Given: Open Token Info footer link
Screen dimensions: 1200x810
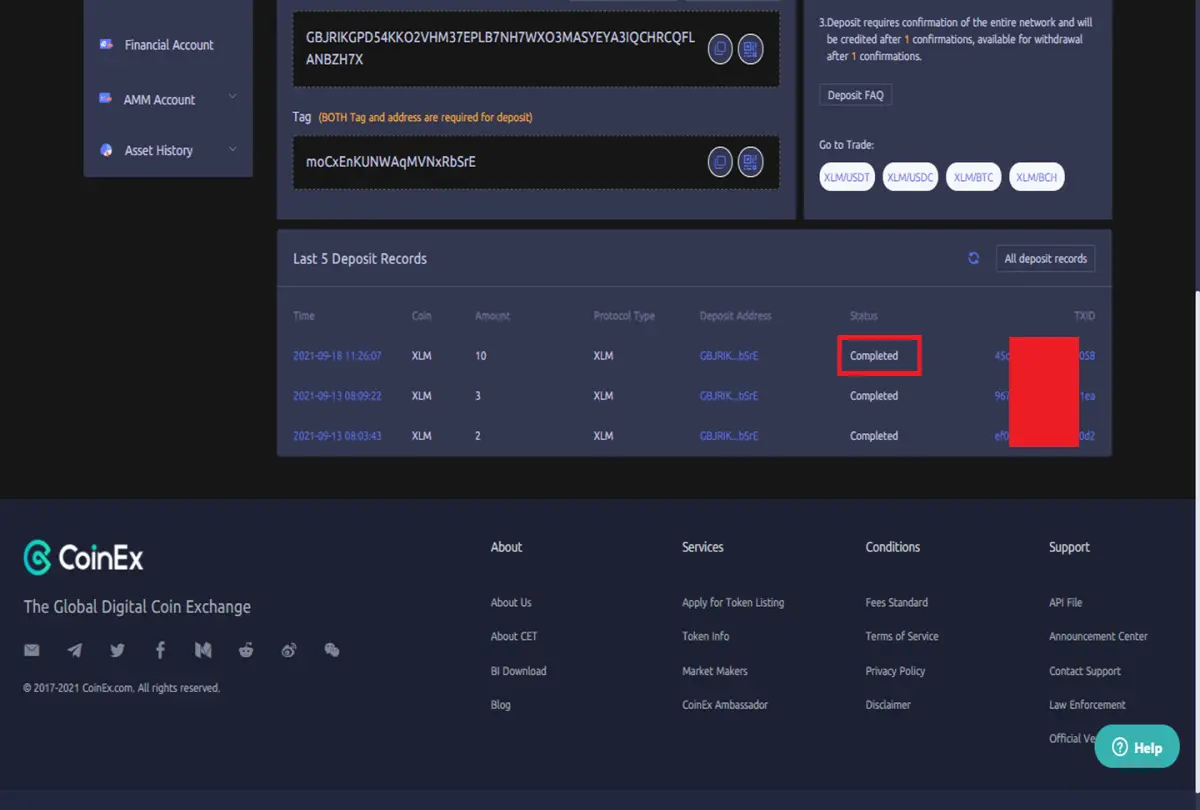Looking at the screenshot, I should coord(706,636).
